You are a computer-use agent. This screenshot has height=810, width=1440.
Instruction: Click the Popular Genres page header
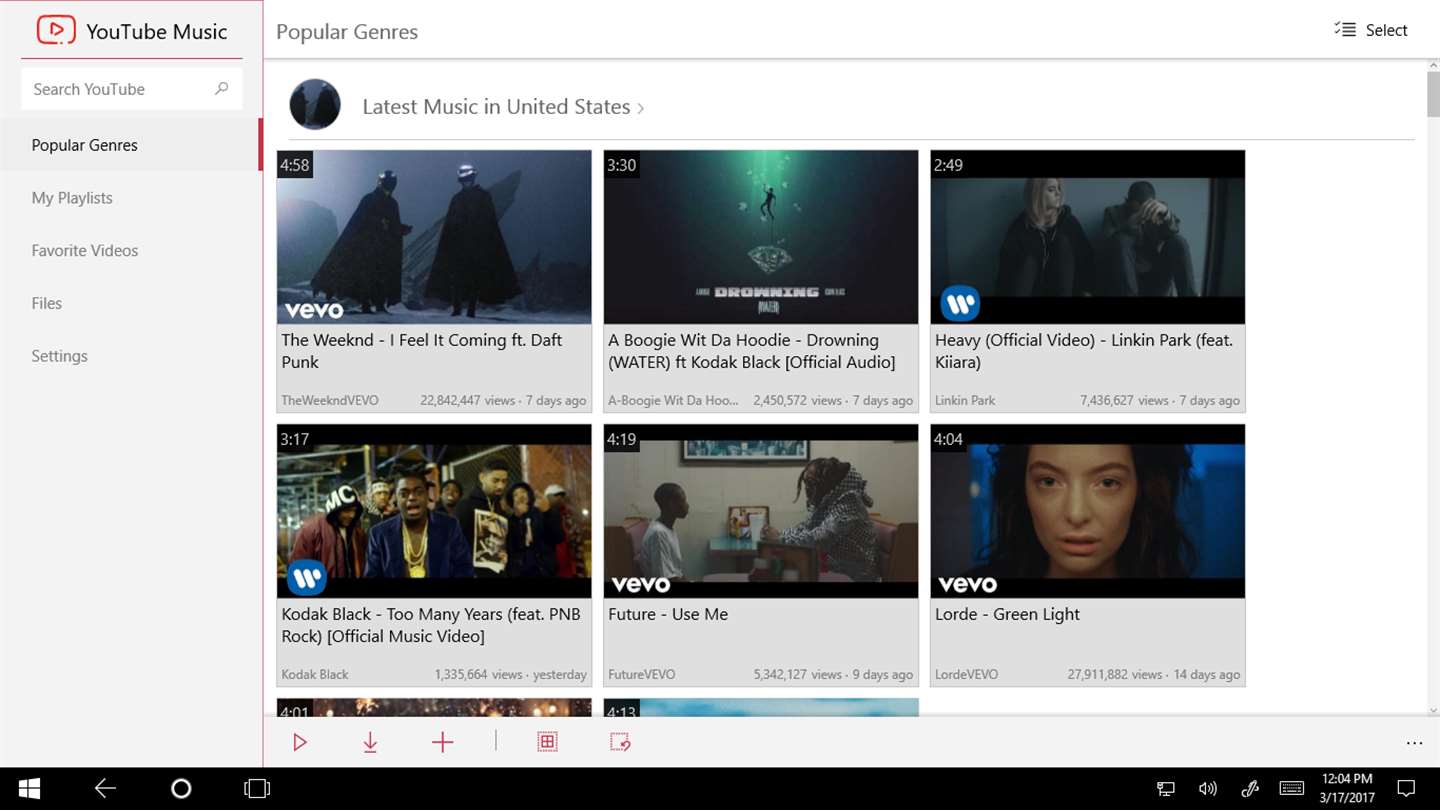[x=347, y=32]
